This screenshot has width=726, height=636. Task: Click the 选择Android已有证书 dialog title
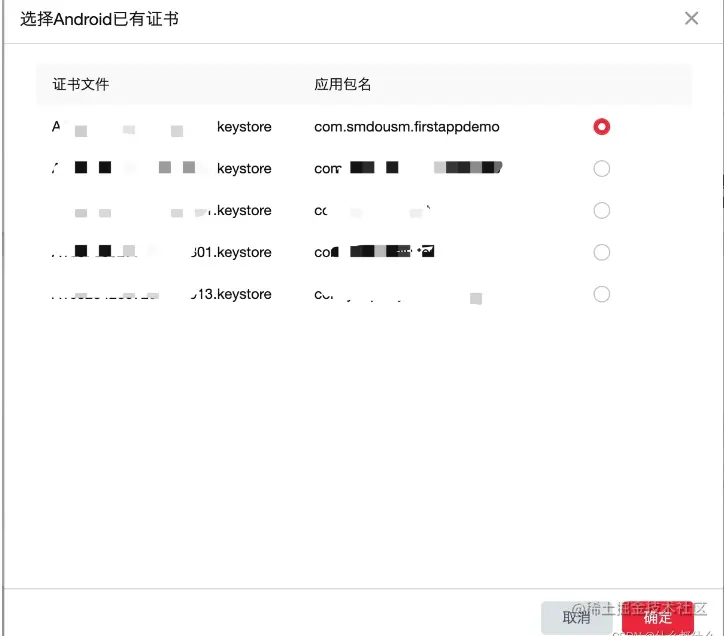99,19
